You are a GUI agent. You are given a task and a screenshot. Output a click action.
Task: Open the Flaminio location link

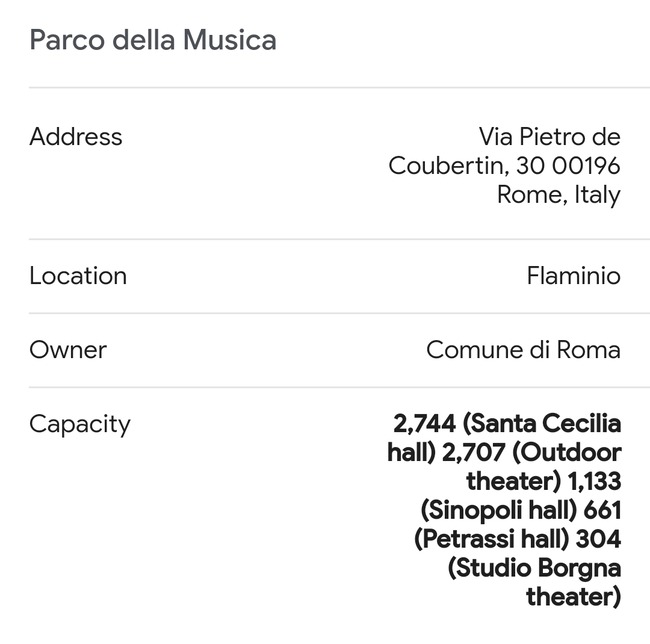[x=573, y=276]
